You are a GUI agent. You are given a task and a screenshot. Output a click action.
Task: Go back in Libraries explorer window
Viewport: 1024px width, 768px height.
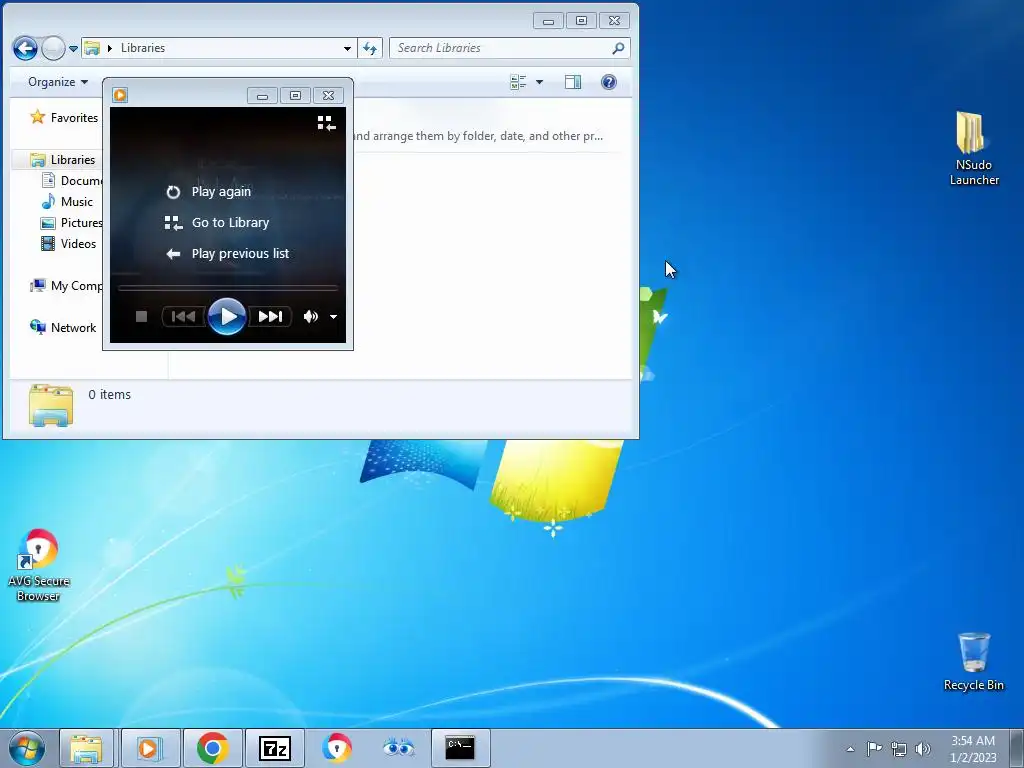click(25, 48)
